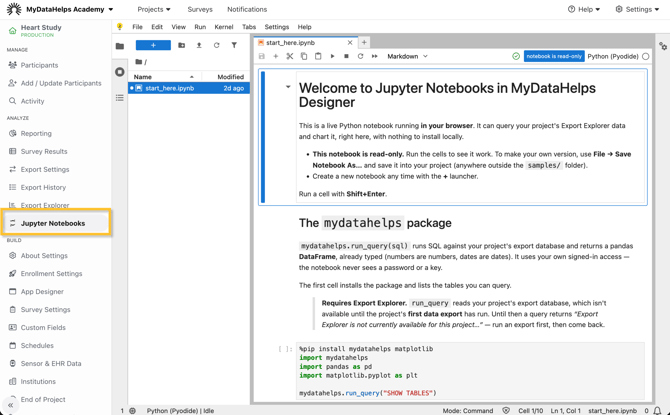This screenshot has width=670, height=415.
Task: Click the root folder breadcrumb
Action: pos(141,62)
